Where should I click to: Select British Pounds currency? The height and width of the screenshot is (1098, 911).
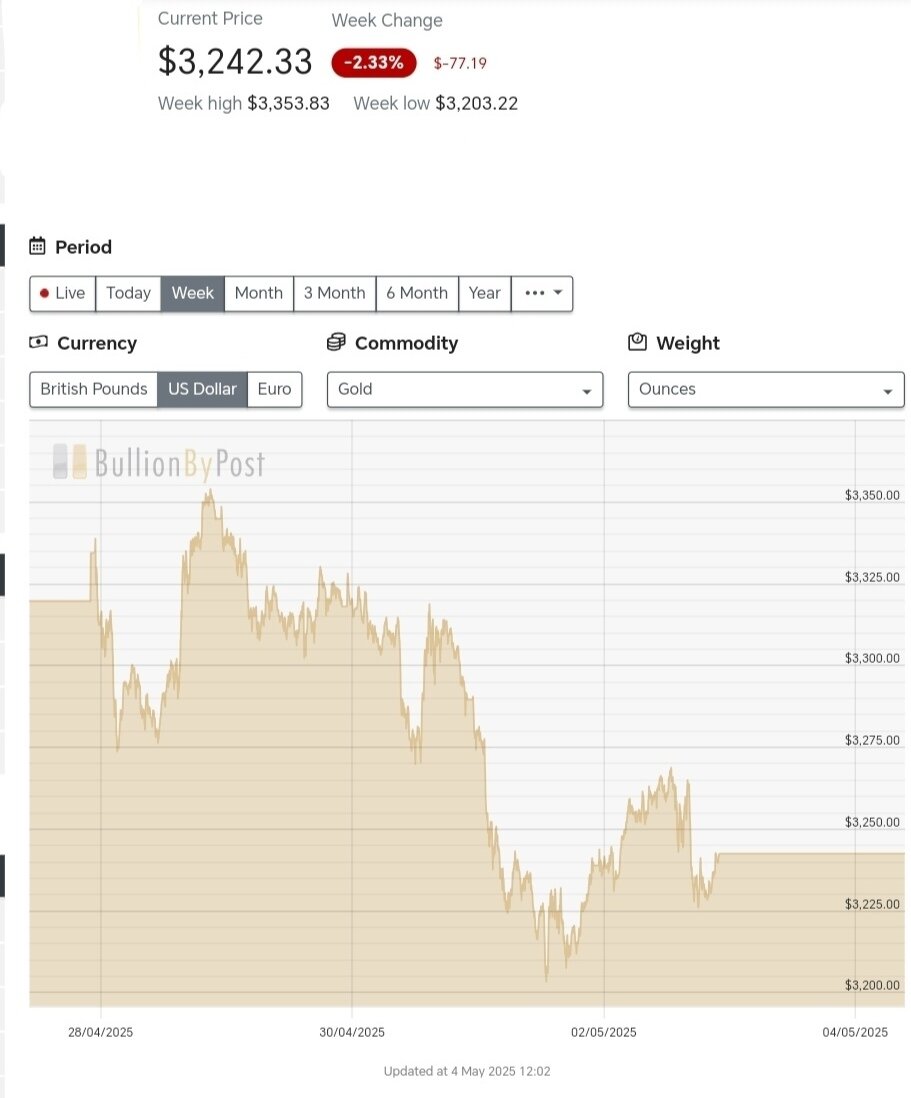pos(94,389)
